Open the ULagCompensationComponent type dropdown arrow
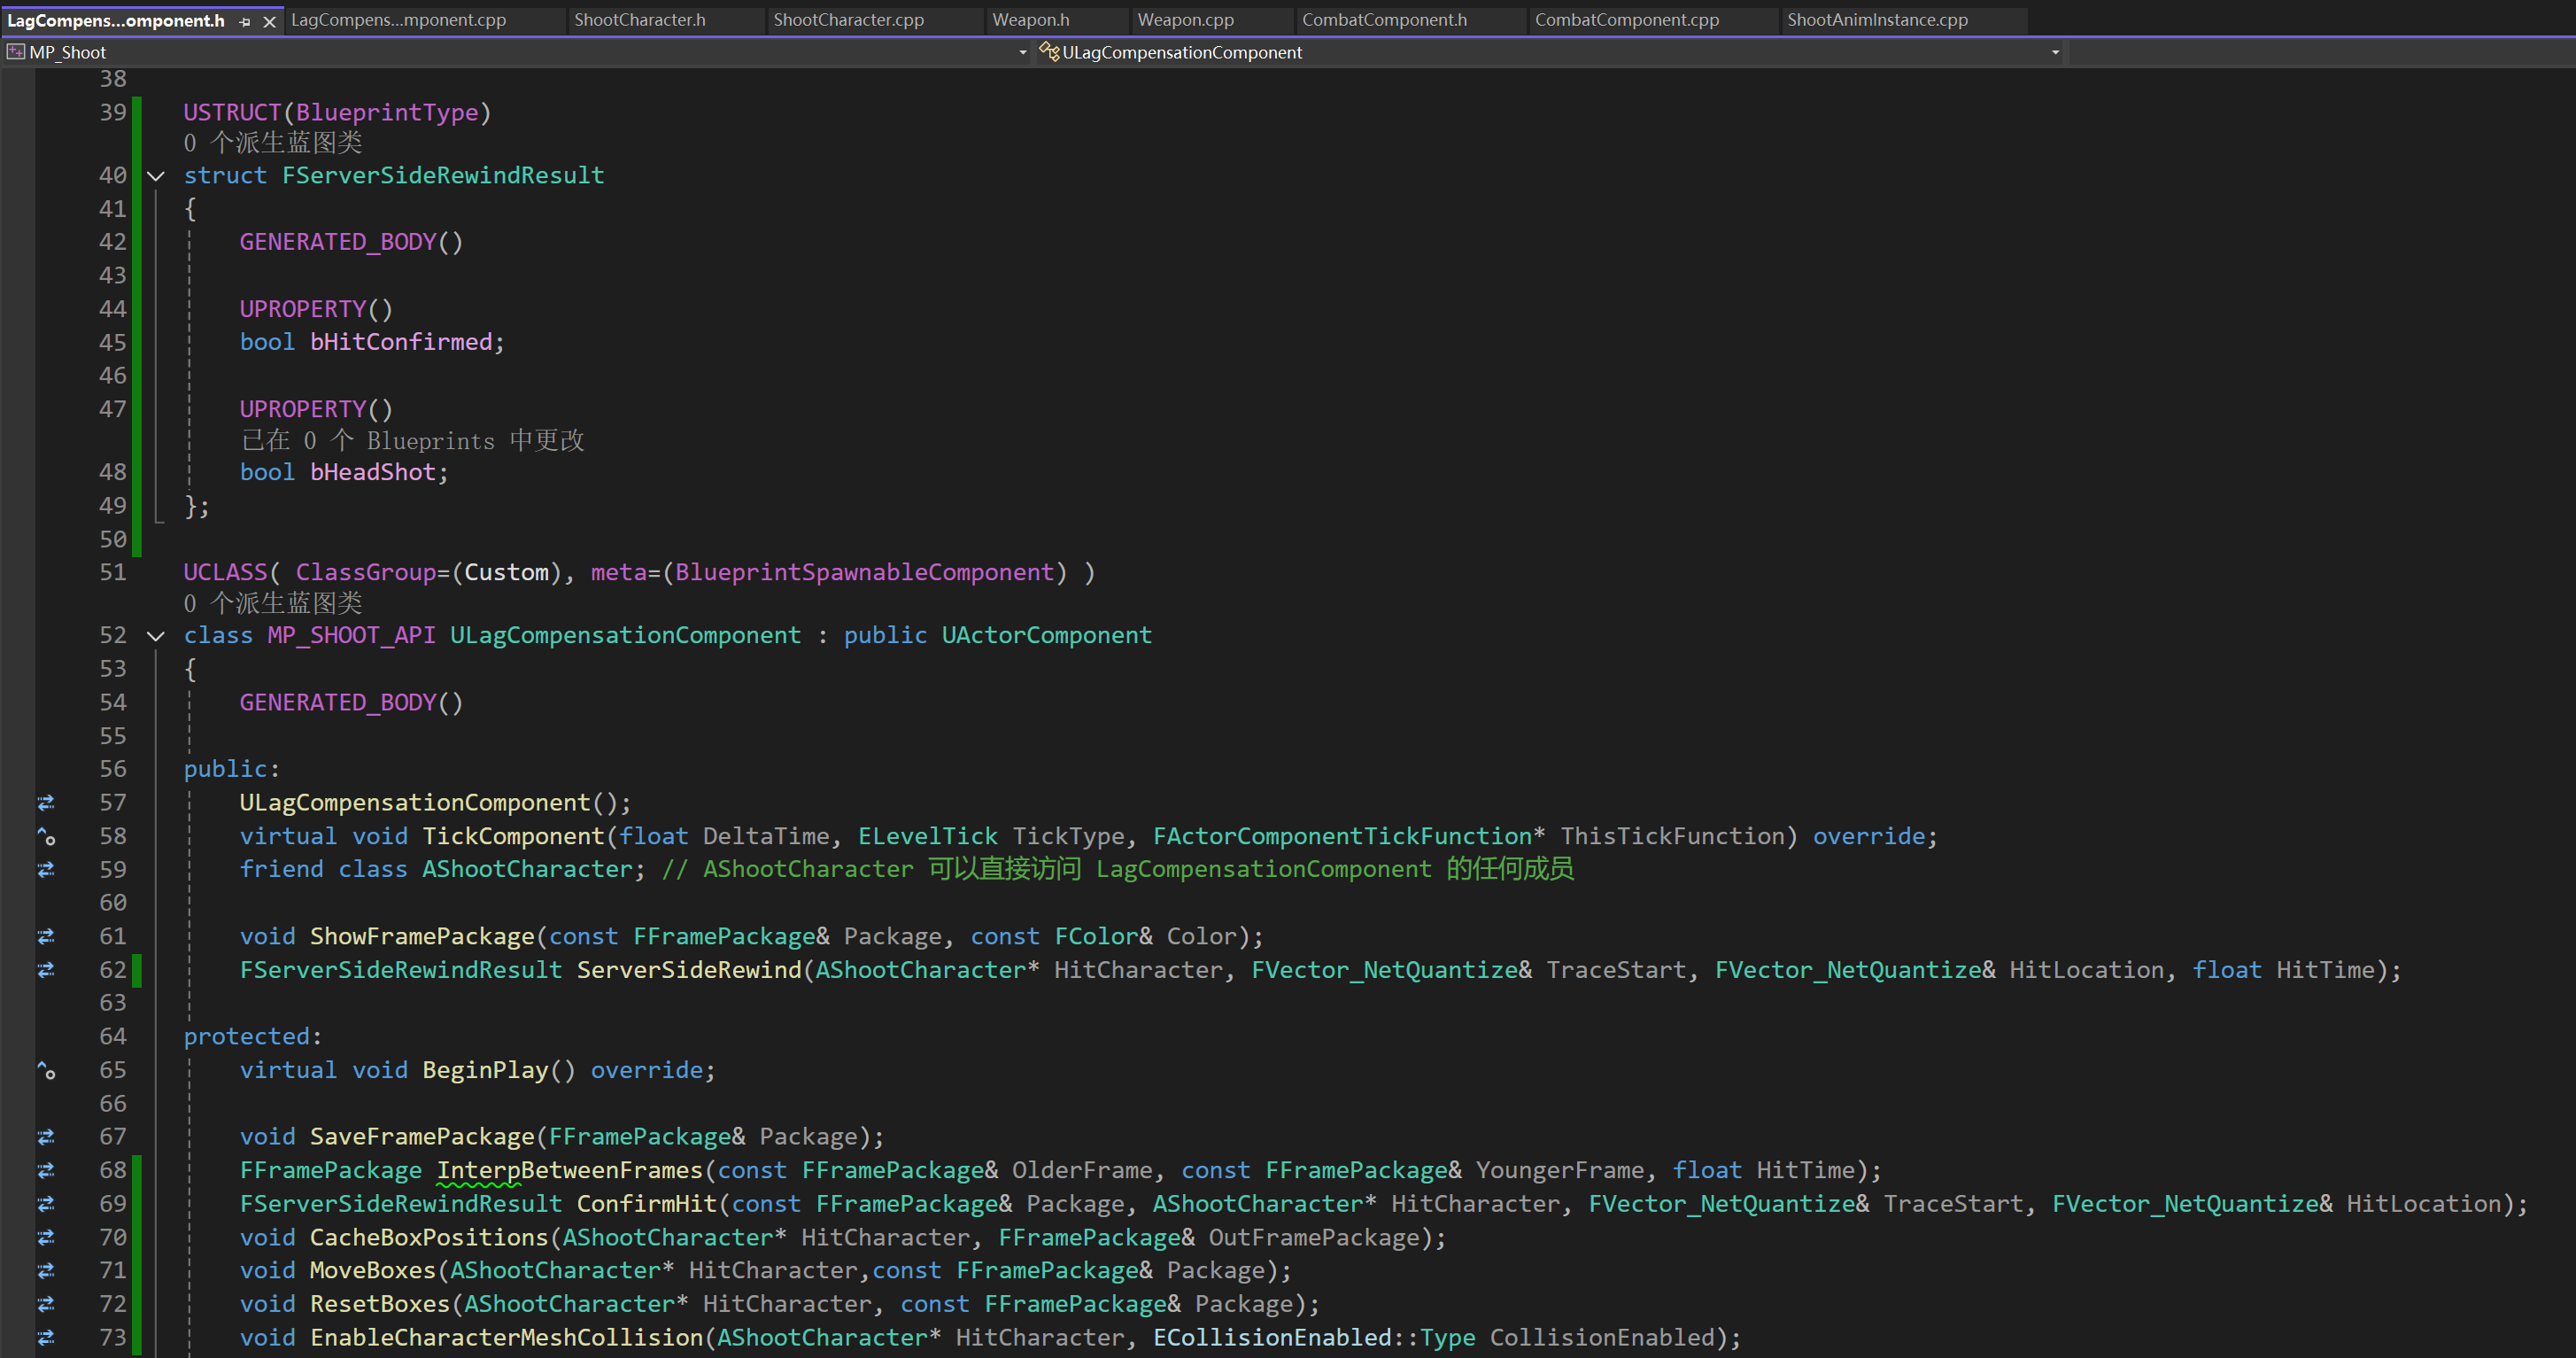The image size is (2576, 1358). (2055, 52)
